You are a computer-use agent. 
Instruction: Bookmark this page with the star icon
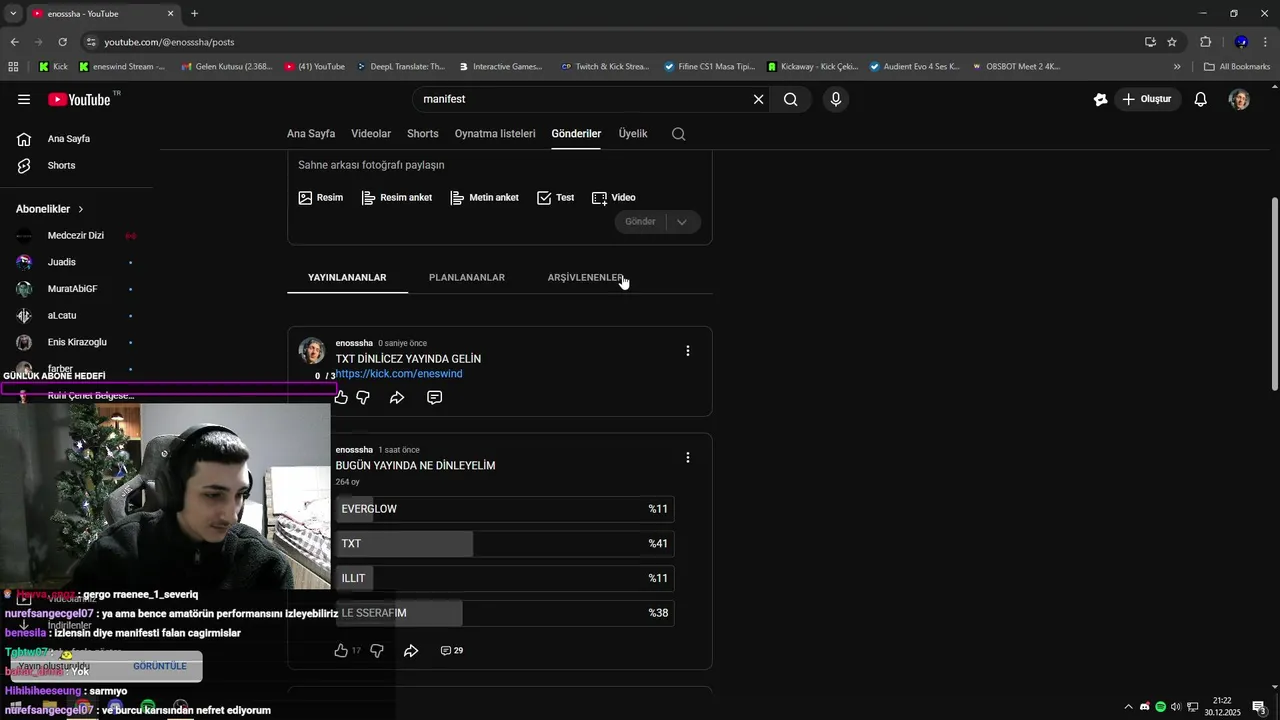1172,42
